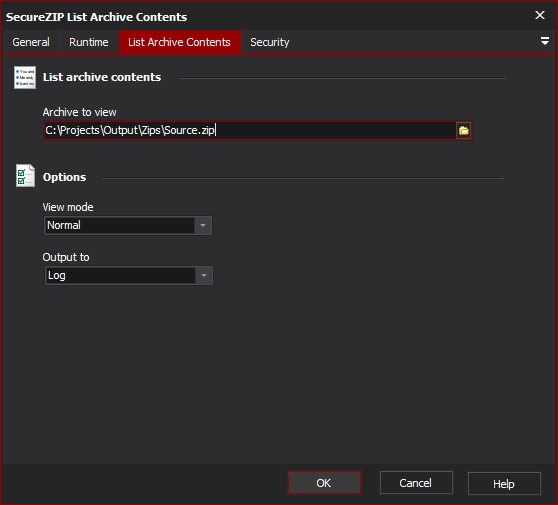Viewport: 558px width, 505px height.
Task: Click the Options checklist icon
Action: point(25,176)
